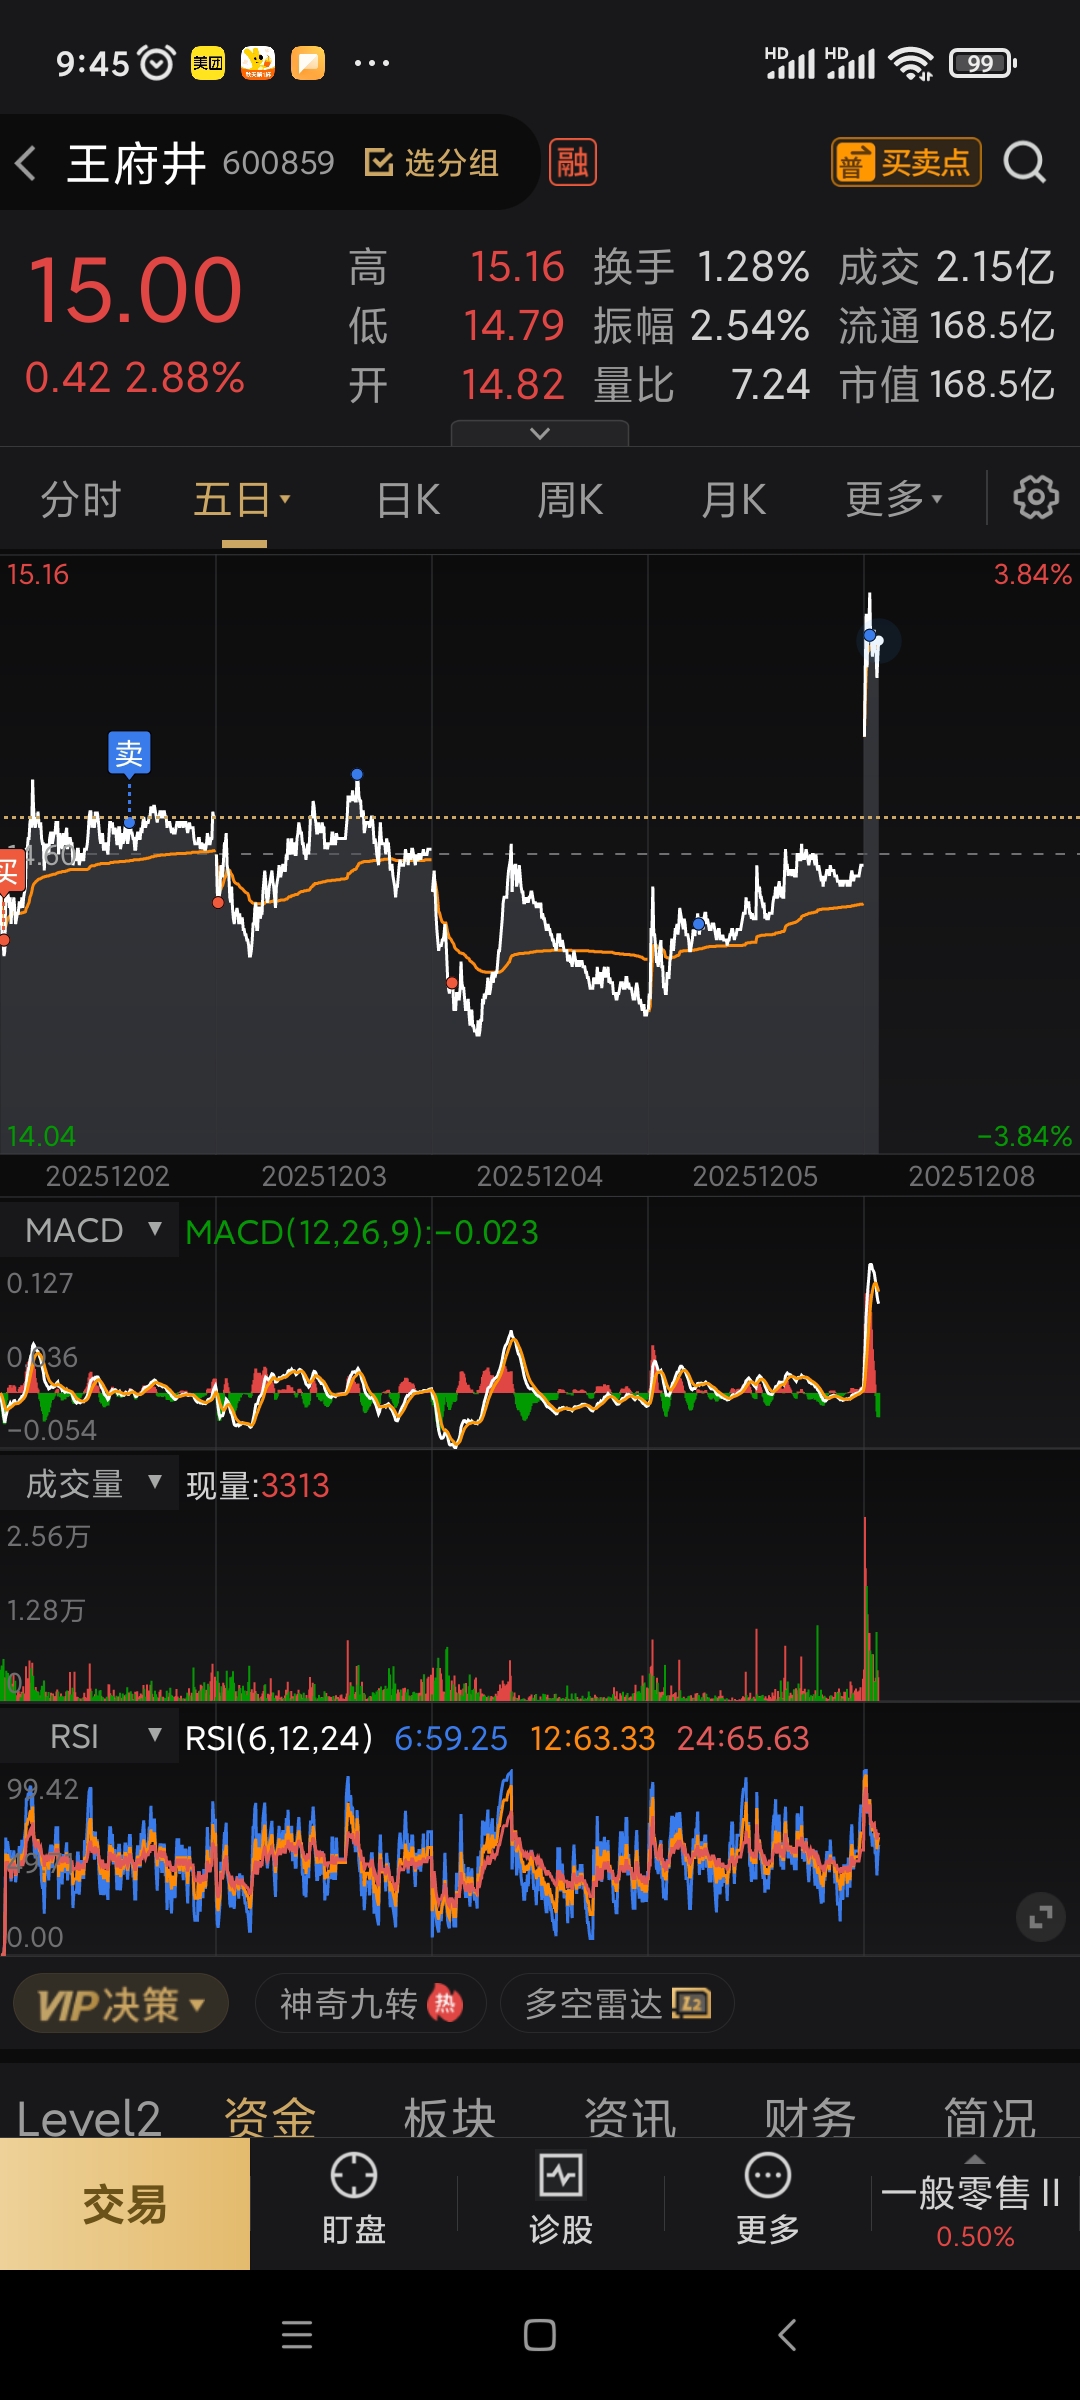Tap the alarm clock status icon
The height and width of the screenshot is (2400, 1080).
tap(157, 63)
